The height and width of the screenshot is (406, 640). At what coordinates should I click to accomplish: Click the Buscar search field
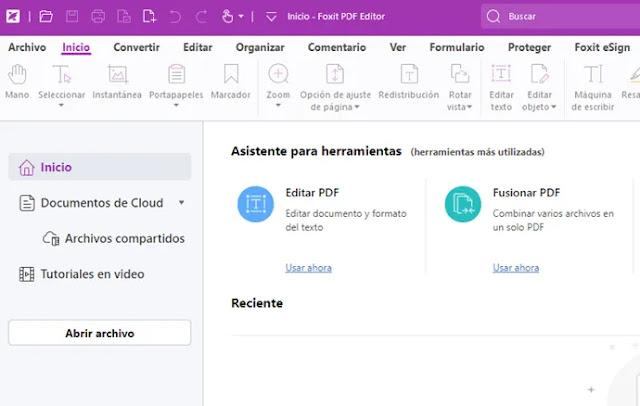pos(560,16)
